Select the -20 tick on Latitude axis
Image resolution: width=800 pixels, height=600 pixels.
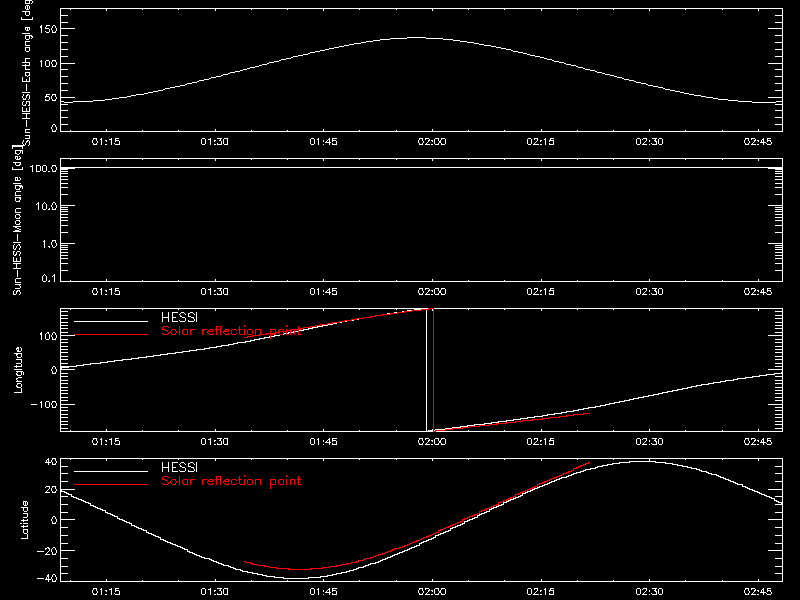click(x=47, y=551)
